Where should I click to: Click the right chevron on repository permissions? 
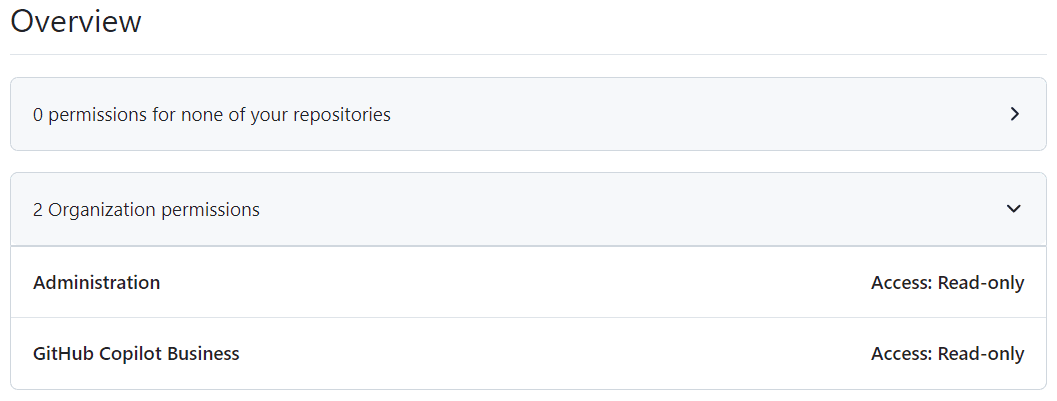1014,114
